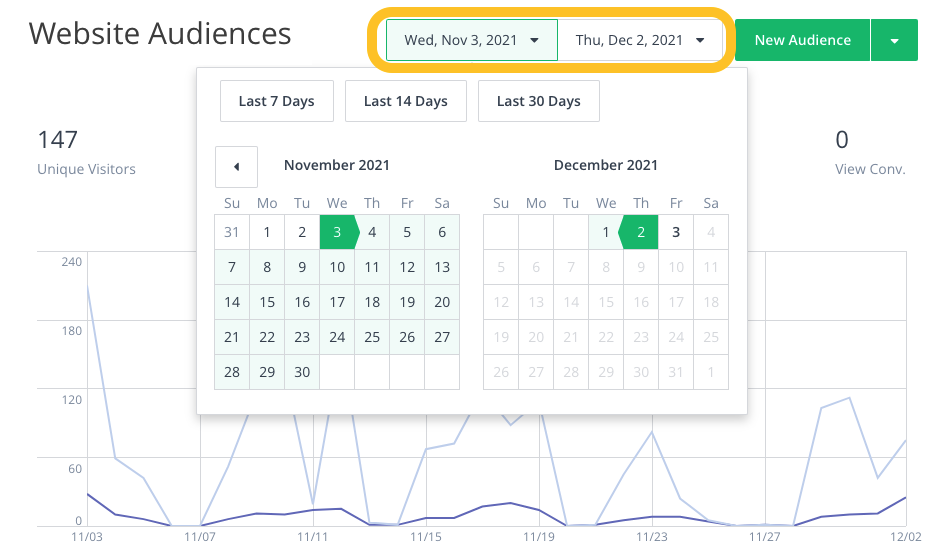This screenshot has height=552, width=933.
Task: Click the View Conv. stat label
Action: click(x=870, y=170)
